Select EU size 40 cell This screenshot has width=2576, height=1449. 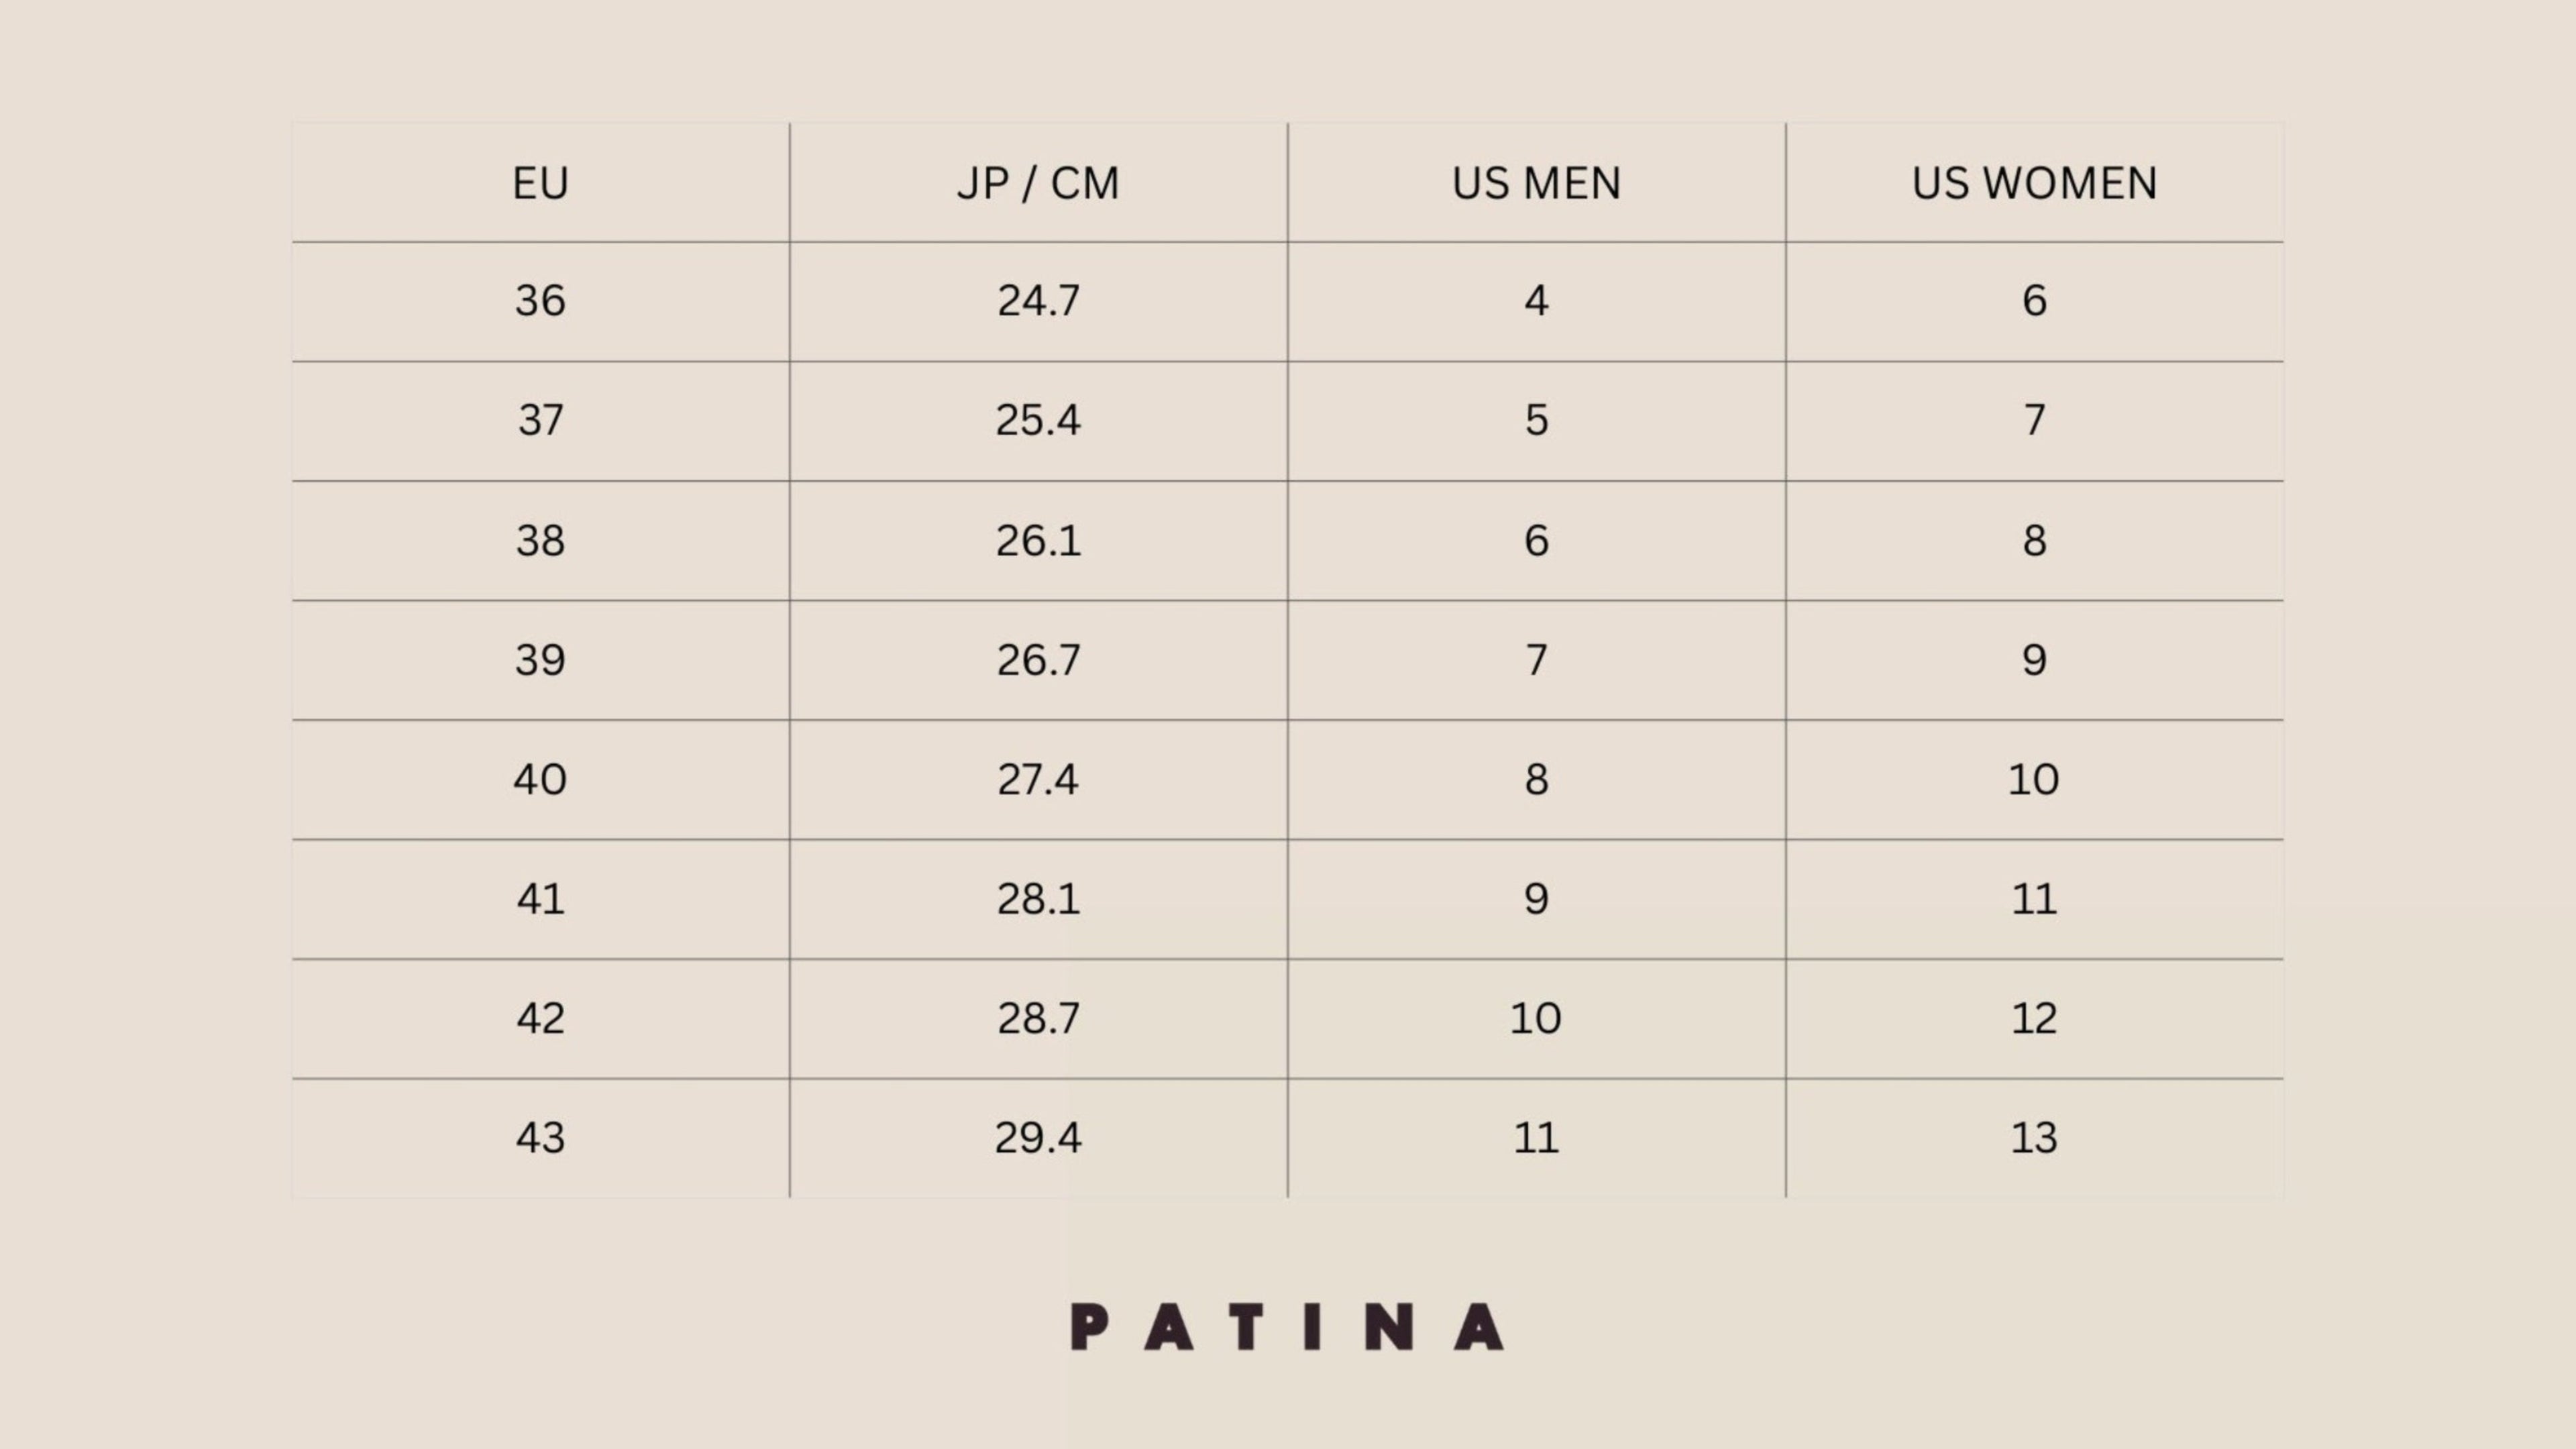[540, 779]
